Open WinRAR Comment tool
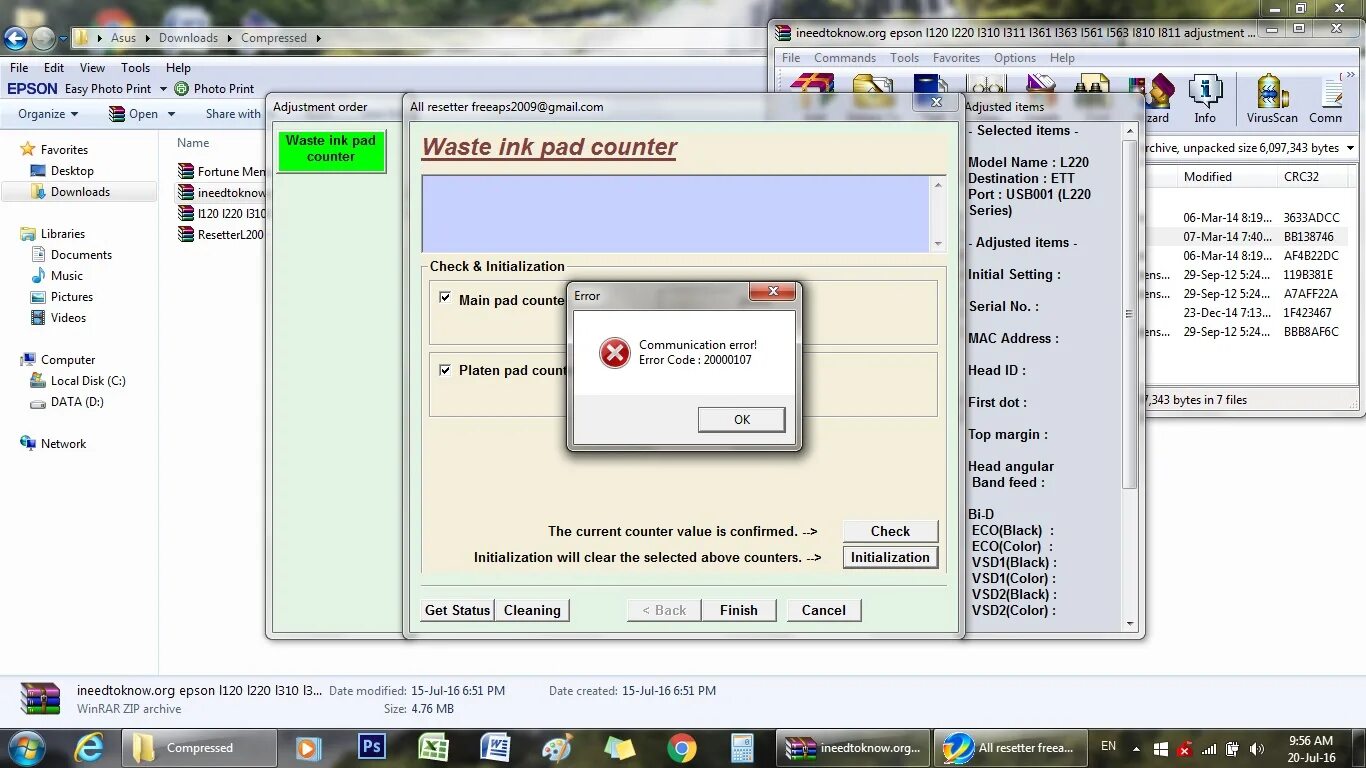The width and height of the screenshot is (1366, 768). click(x=1327, y=98)
